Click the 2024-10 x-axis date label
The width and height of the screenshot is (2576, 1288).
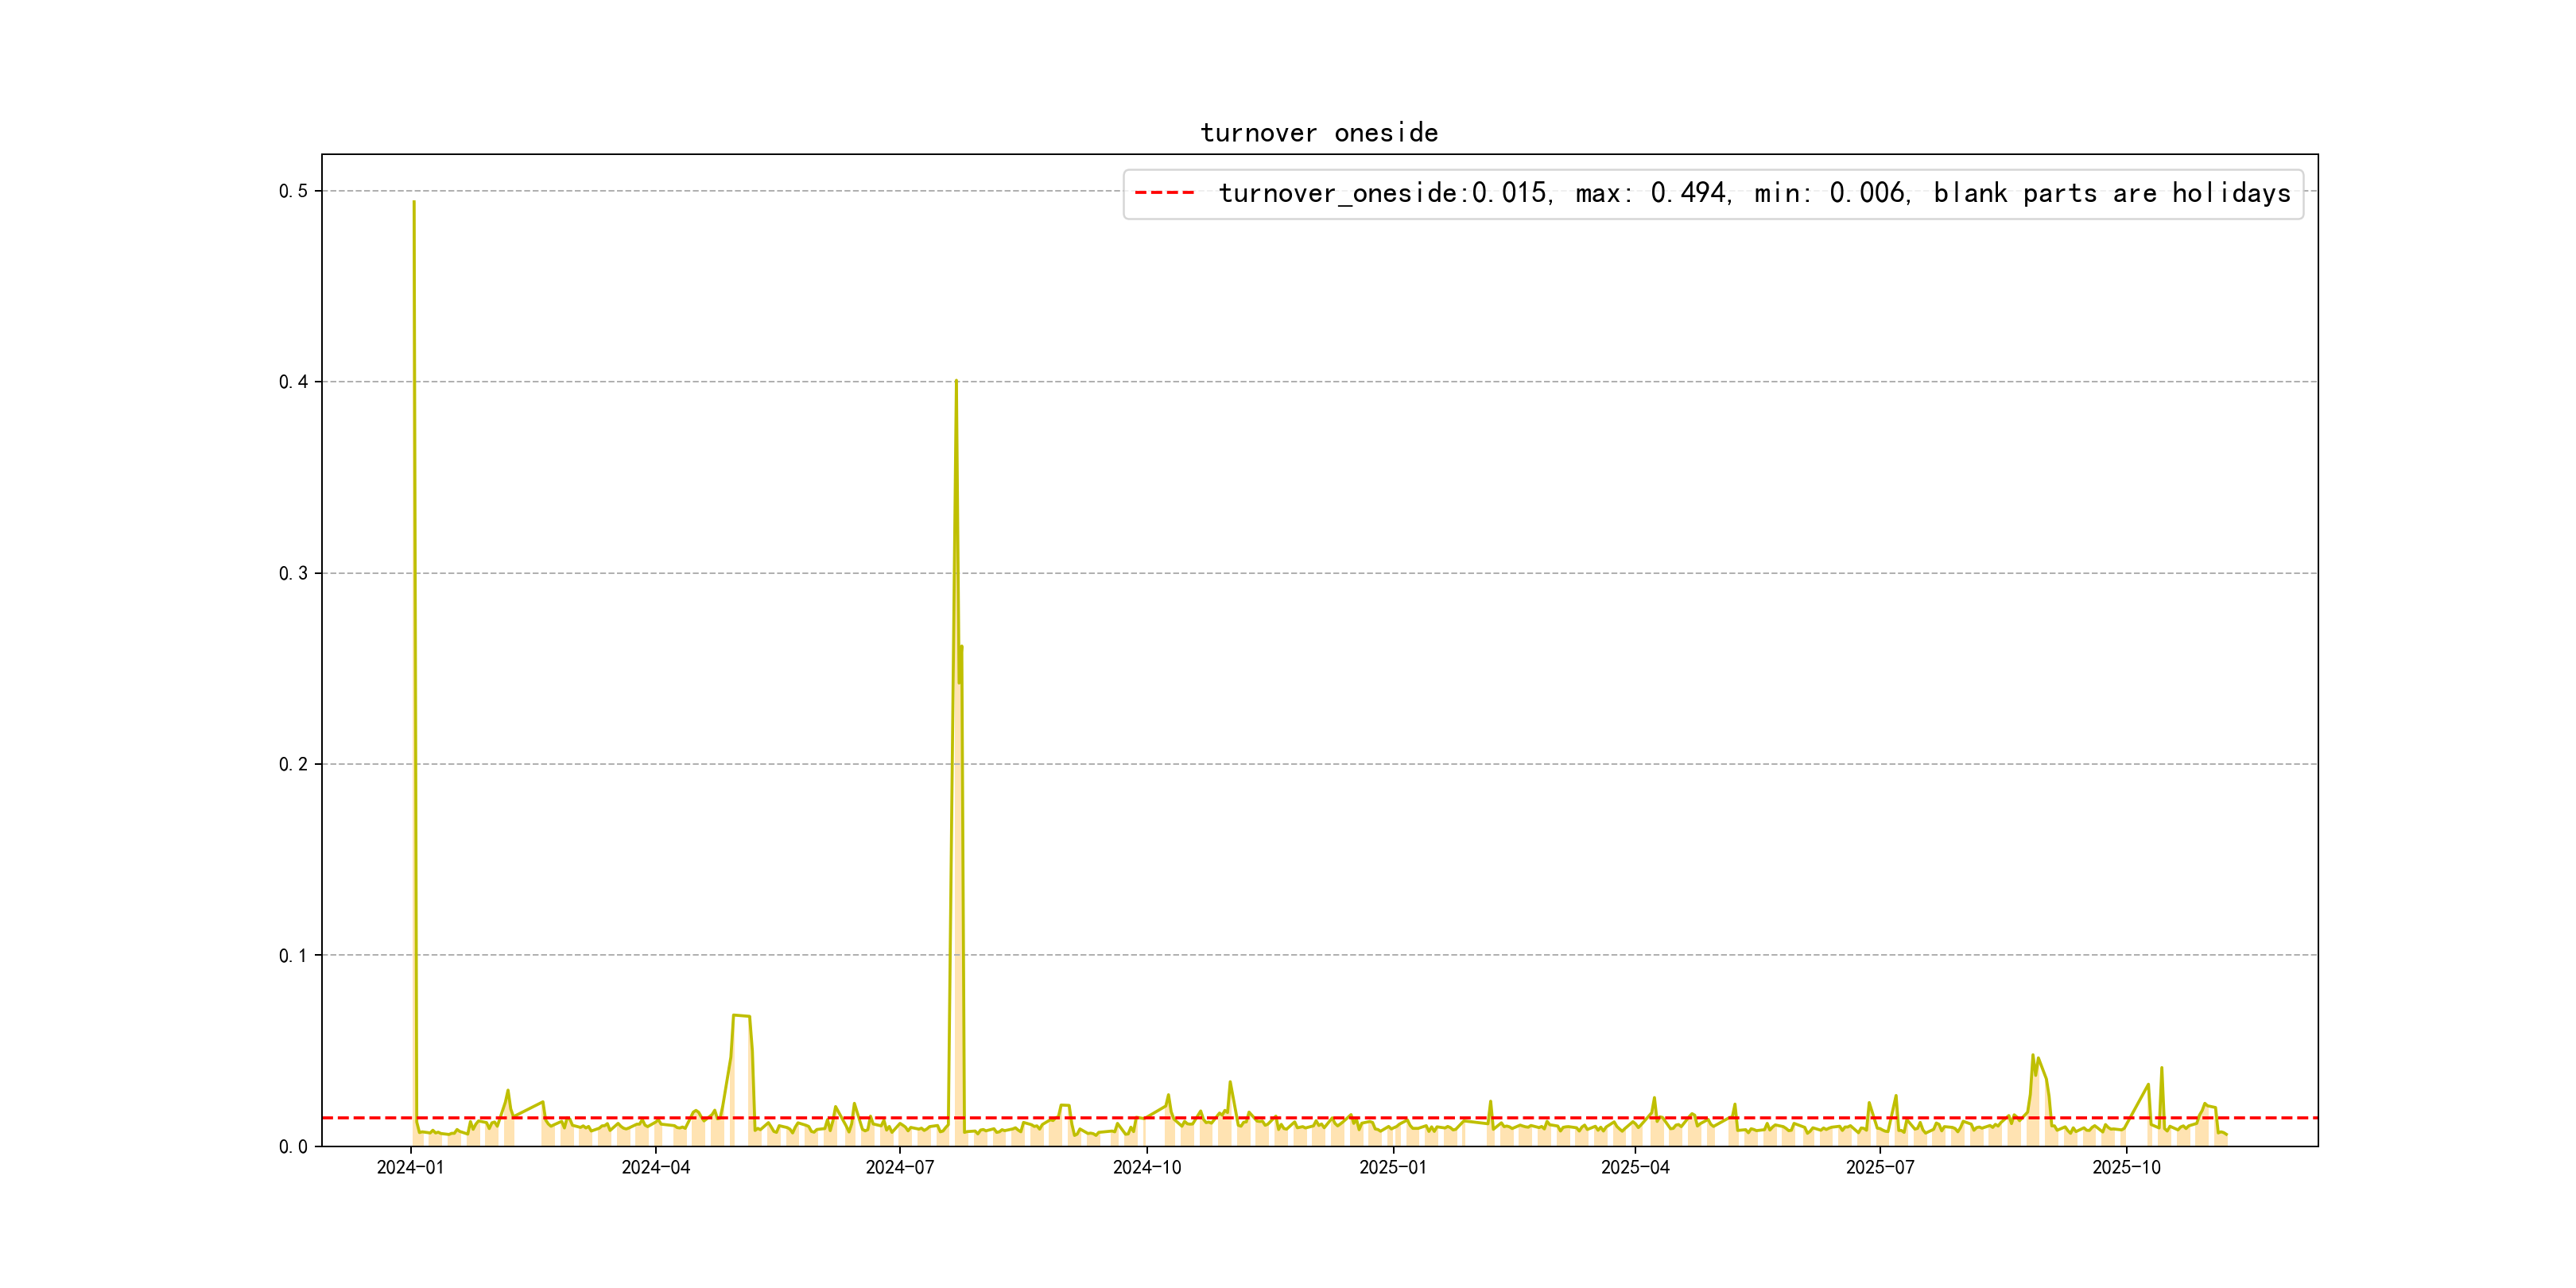(x=1147, y=1167)
